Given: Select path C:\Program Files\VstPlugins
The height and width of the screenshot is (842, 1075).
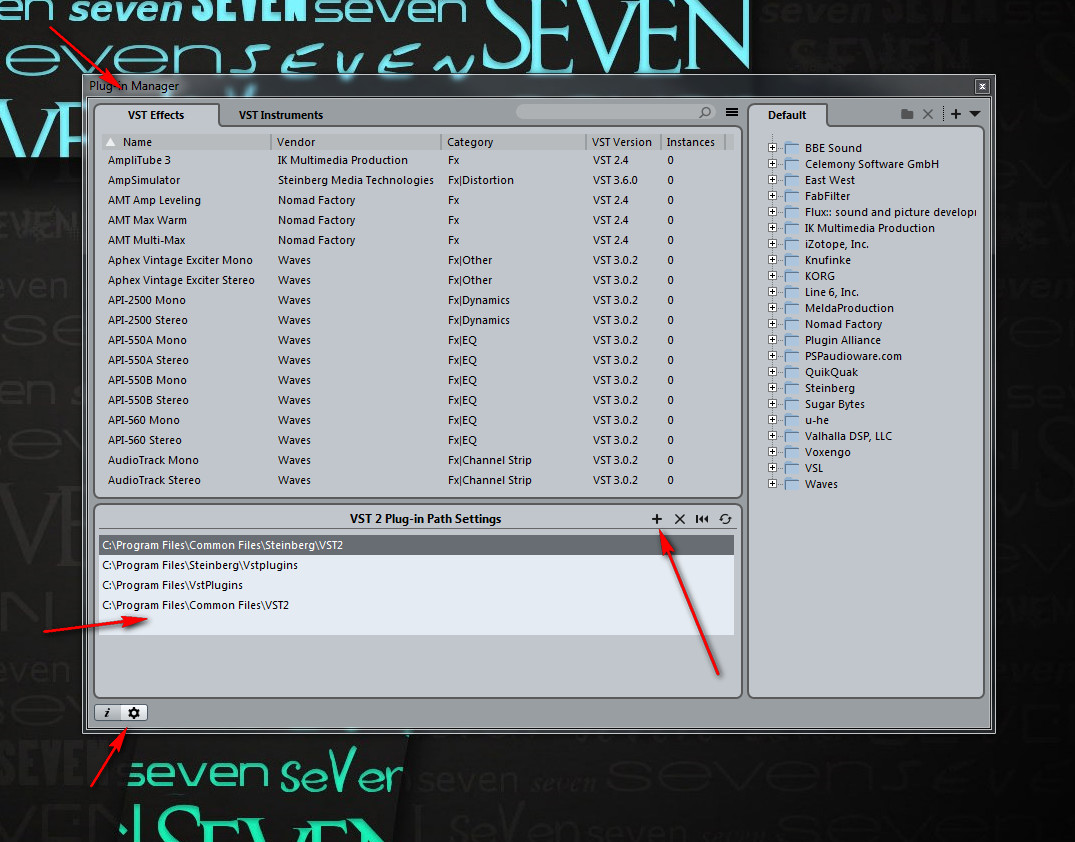Looking at the screenshot, I should pyautogui.click(x=416, y=585).
